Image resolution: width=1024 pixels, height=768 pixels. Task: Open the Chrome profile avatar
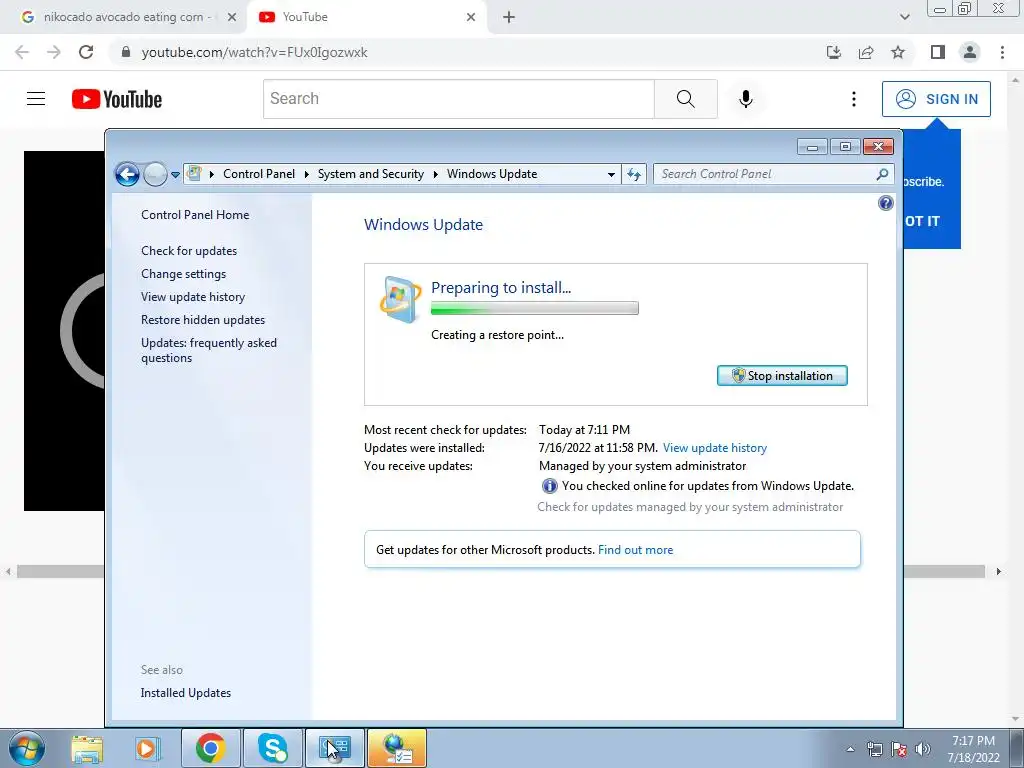coord(970,52)
